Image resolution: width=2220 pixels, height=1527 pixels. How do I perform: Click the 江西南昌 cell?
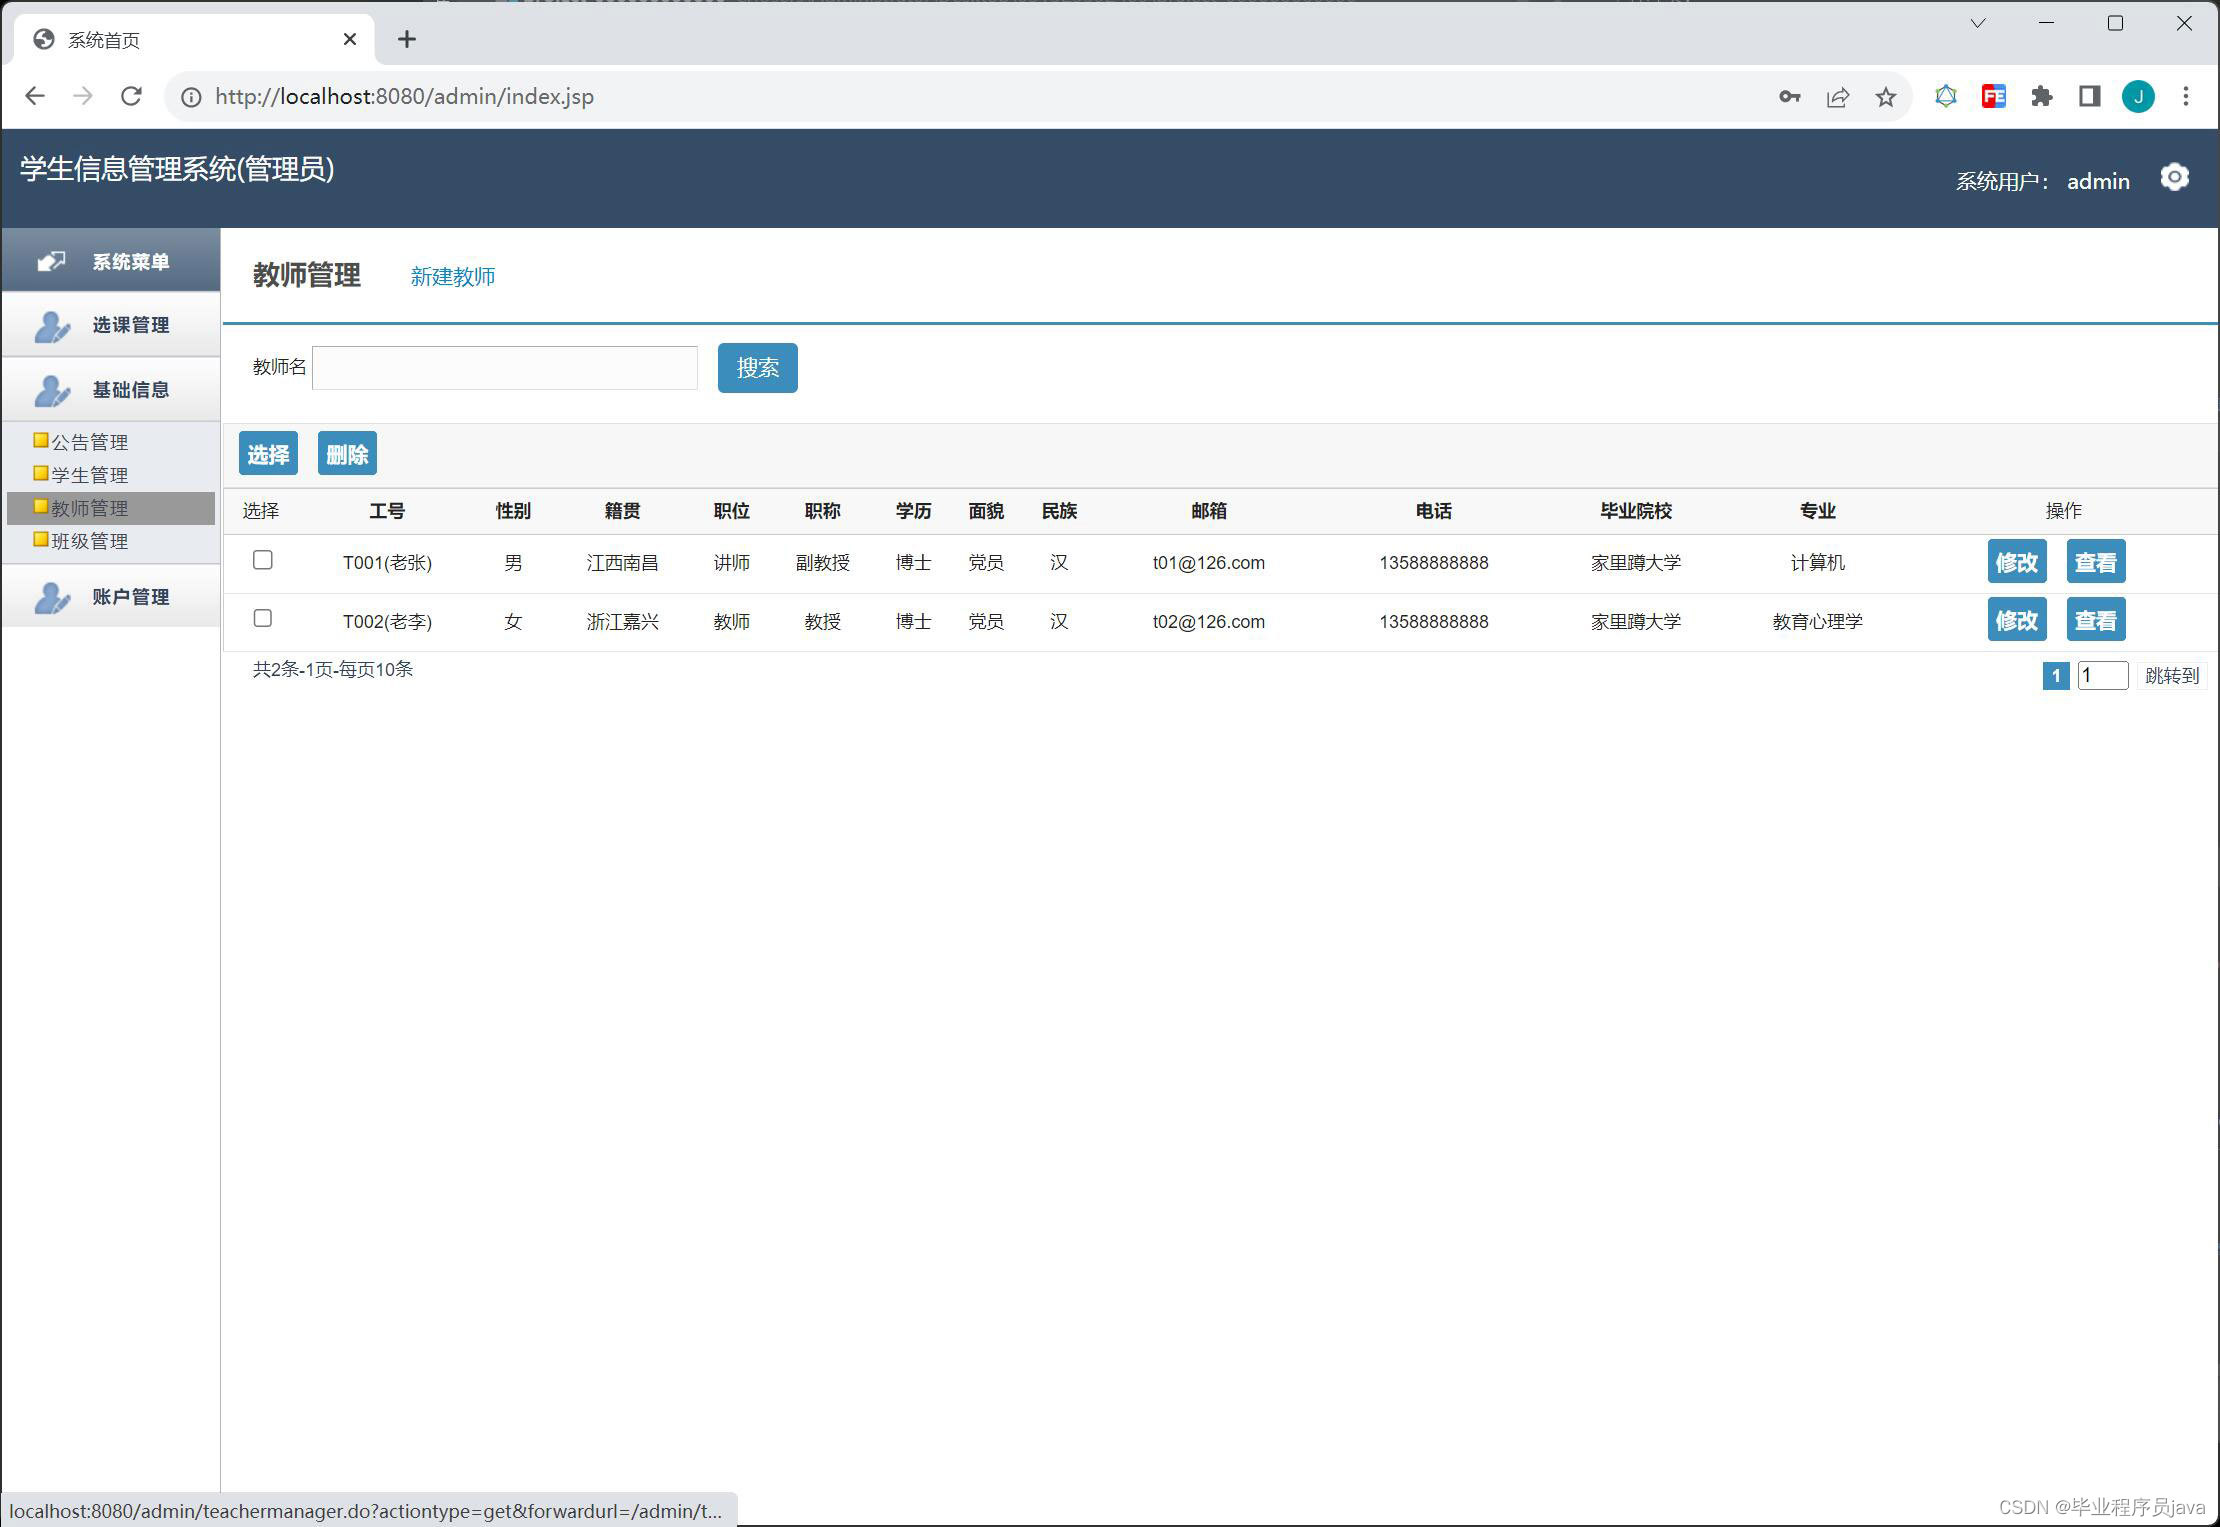(x=622, y=563)
